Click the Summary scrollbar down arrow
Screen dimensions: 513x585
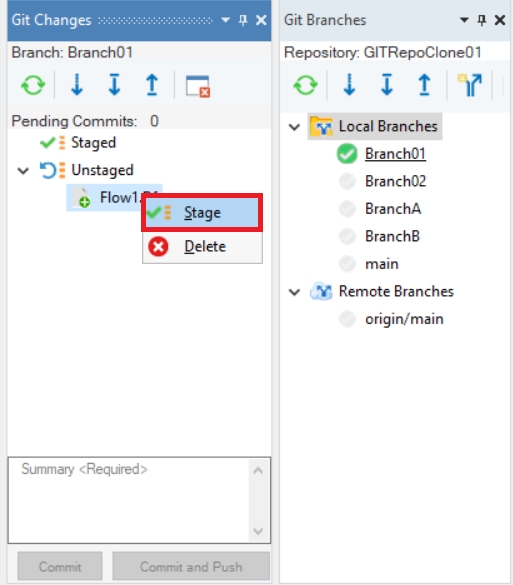tap(258, 531)
